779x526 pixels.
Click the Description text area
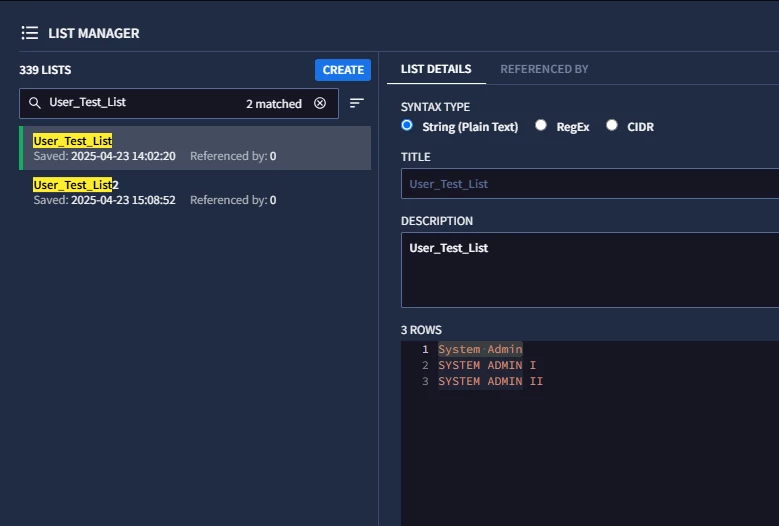pyautogui.click(x=590, y=270)
